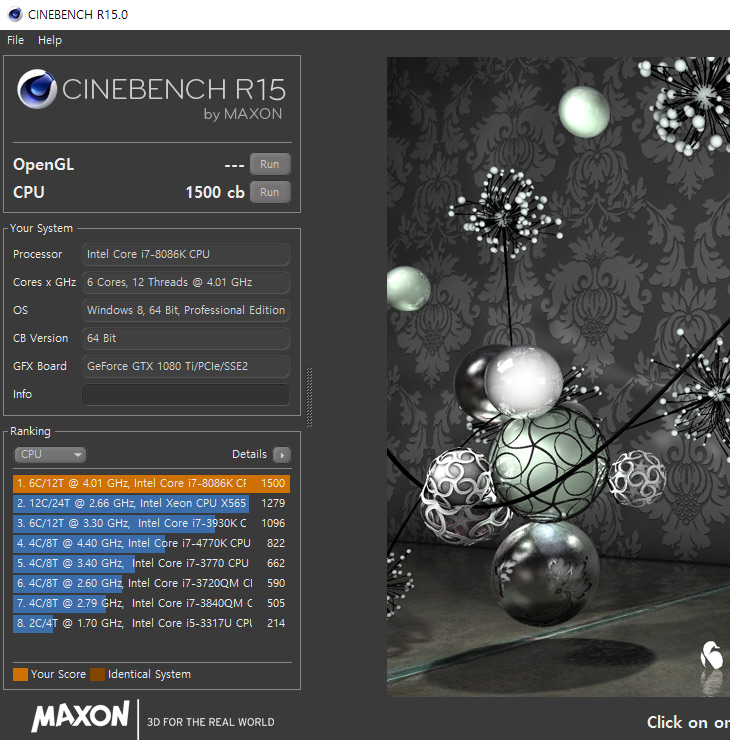This screenshot has height=740, width=730.
Task: Click the OS field Windows 8 64 Bit
Action: coord(186,310)
